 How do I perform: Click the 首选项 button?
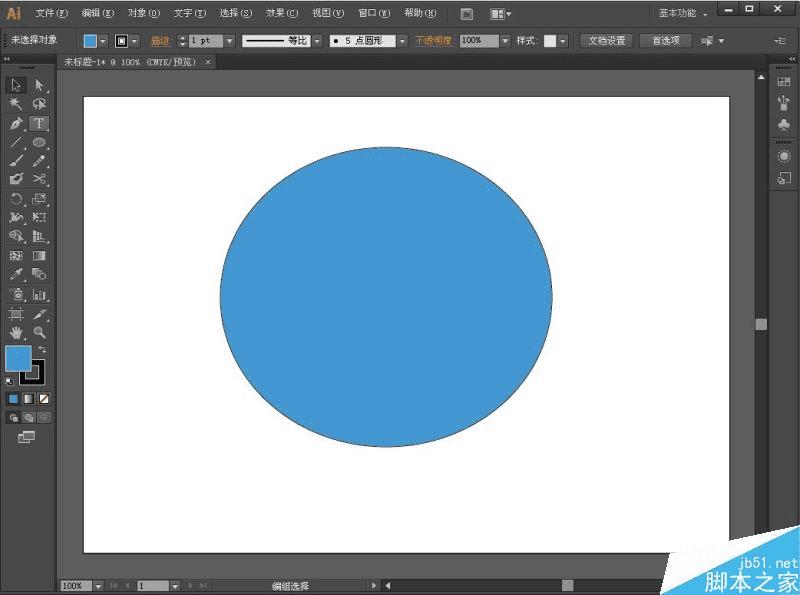tap(665, 41)
